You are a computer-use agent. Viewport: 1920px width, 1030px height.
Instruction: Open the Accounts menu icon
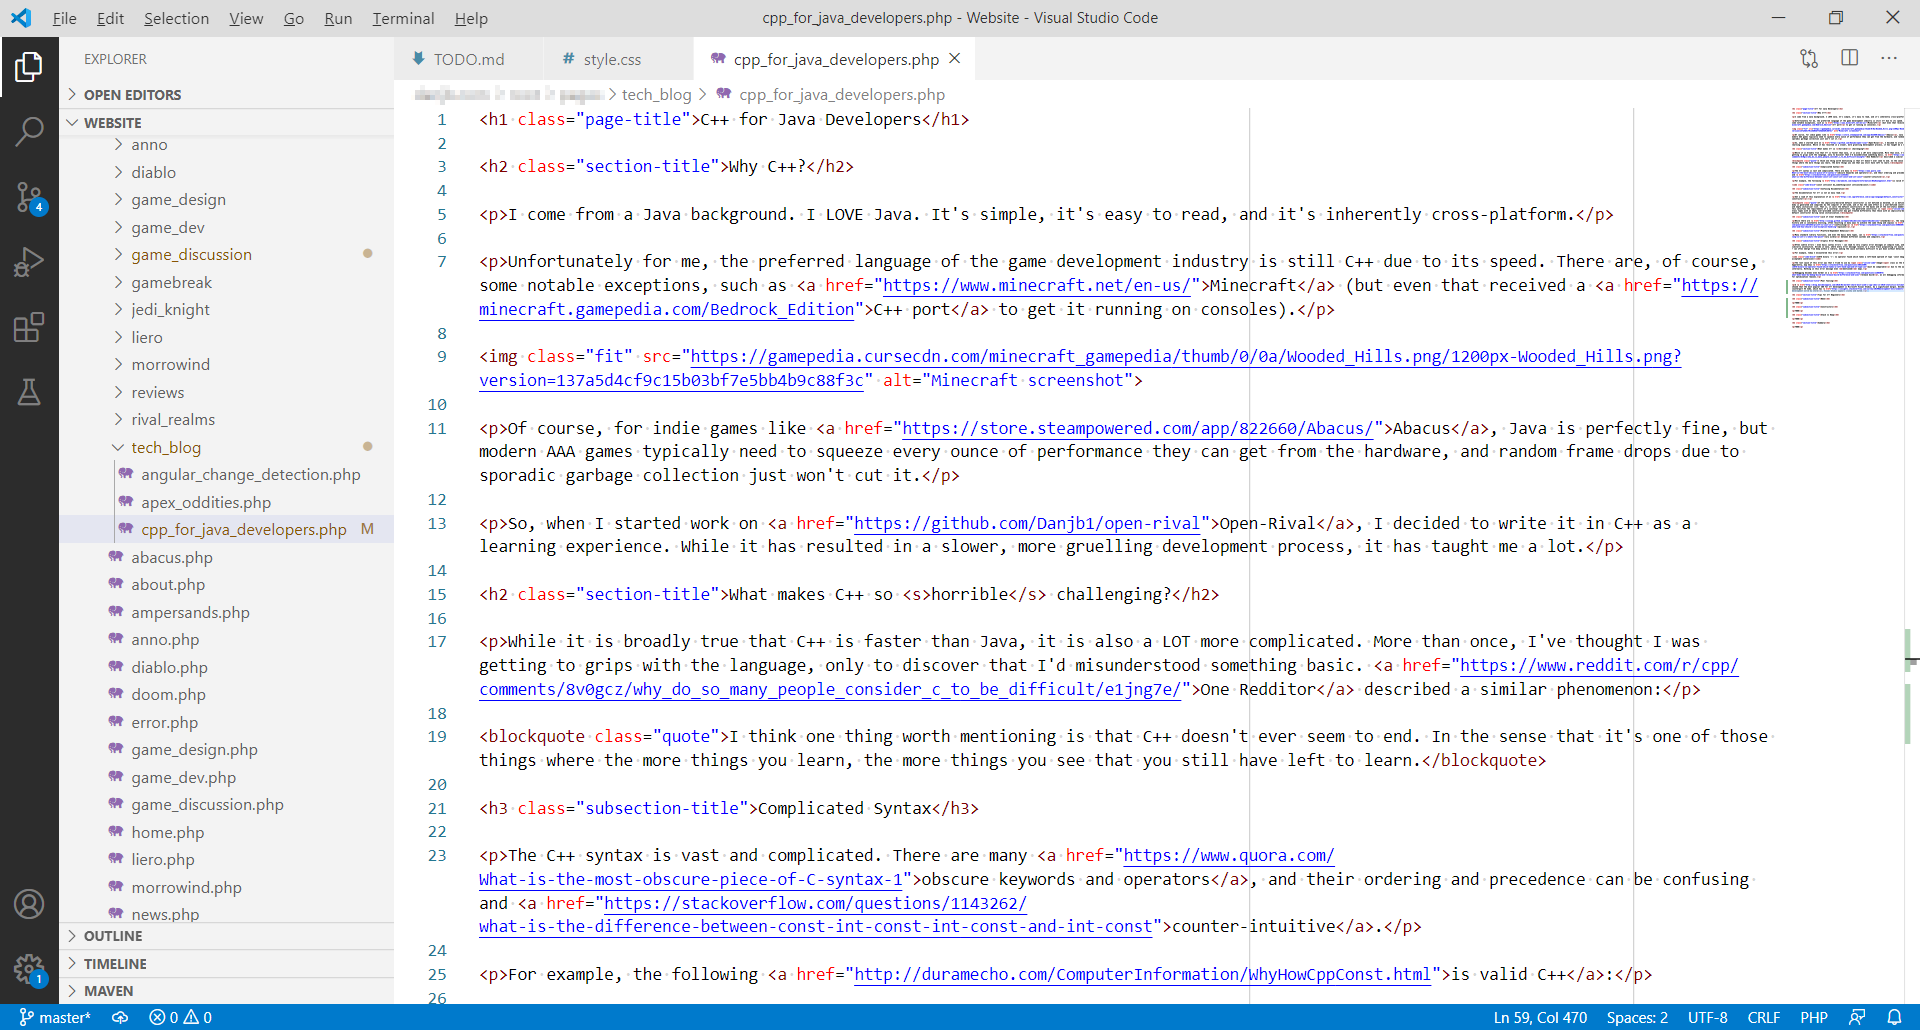[x=29, y=904]
